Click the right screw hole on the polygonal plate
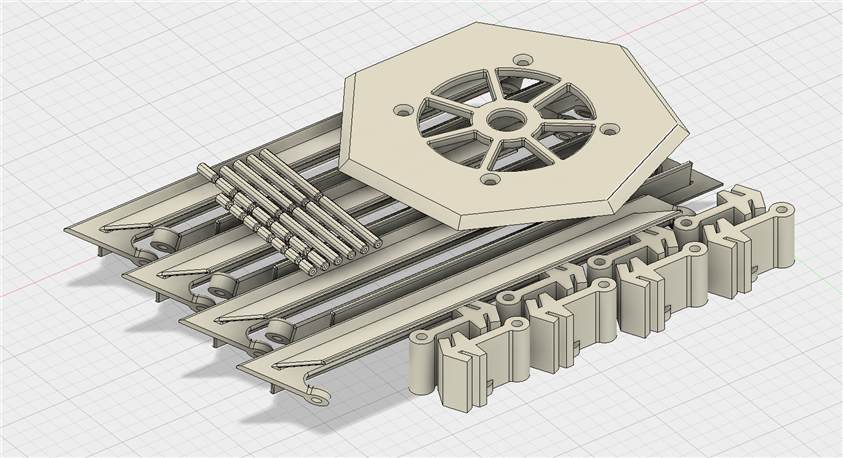The height and width of the screenshot is (458, 843). (x=610, y=130)
